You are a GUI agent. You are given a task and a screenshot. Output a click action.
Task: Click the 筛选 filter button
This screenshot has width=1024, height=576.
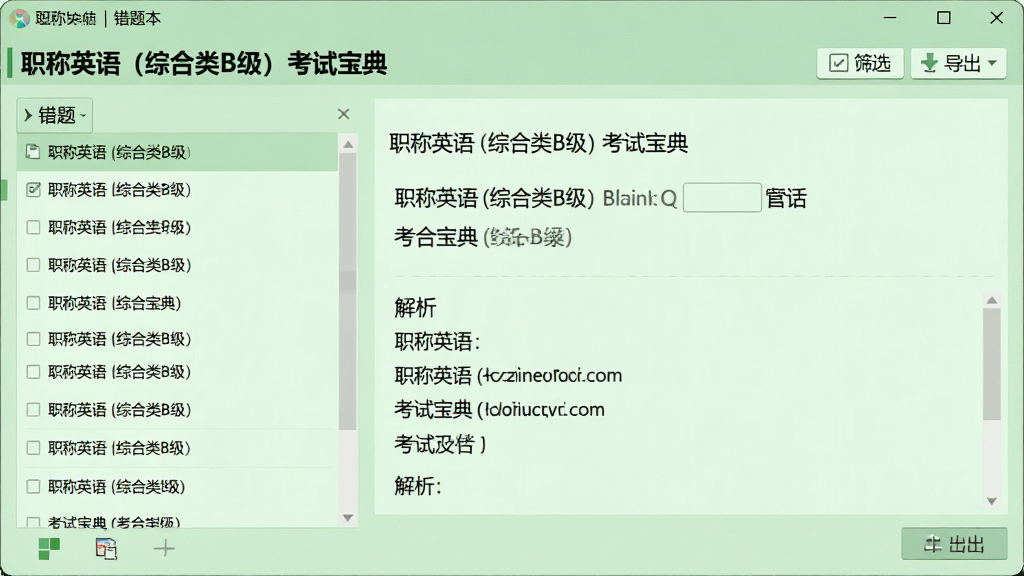(859, 63)
